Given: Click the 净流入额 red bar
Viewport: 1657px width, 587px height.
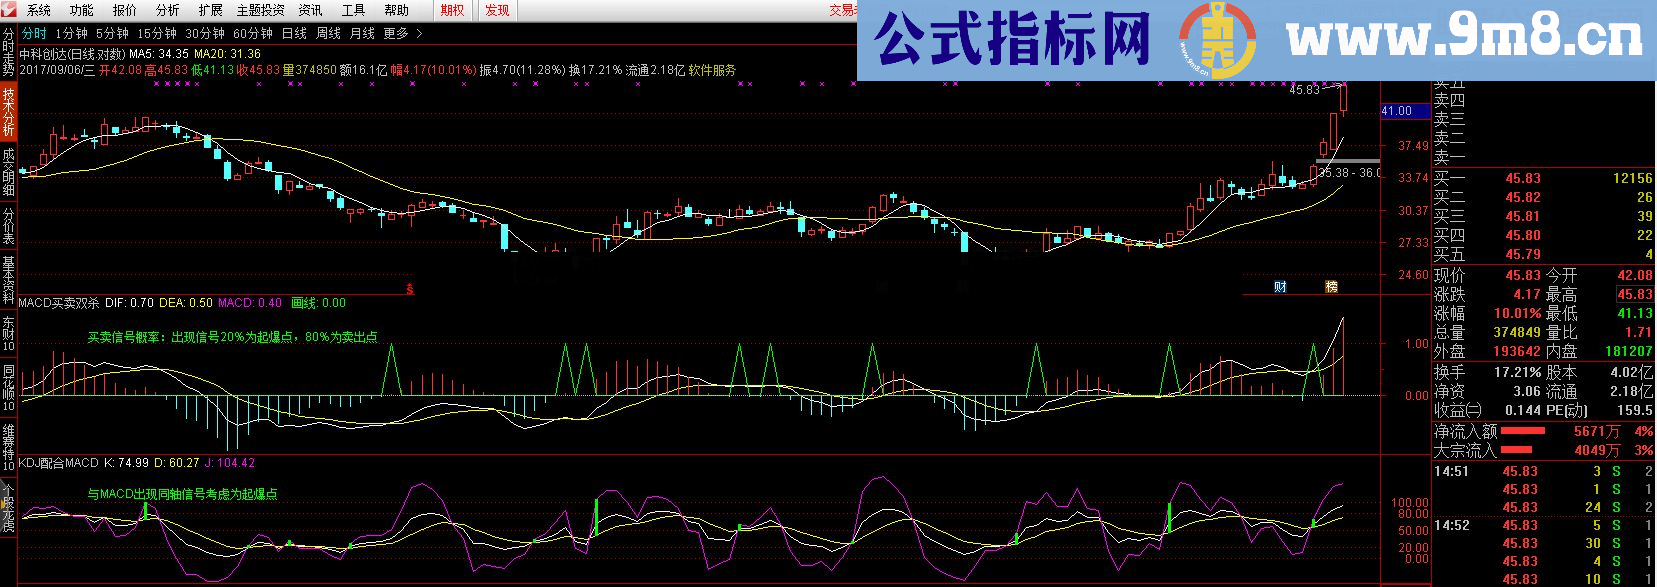Looking at the screenshot, I should click(x=1522, y=431).
